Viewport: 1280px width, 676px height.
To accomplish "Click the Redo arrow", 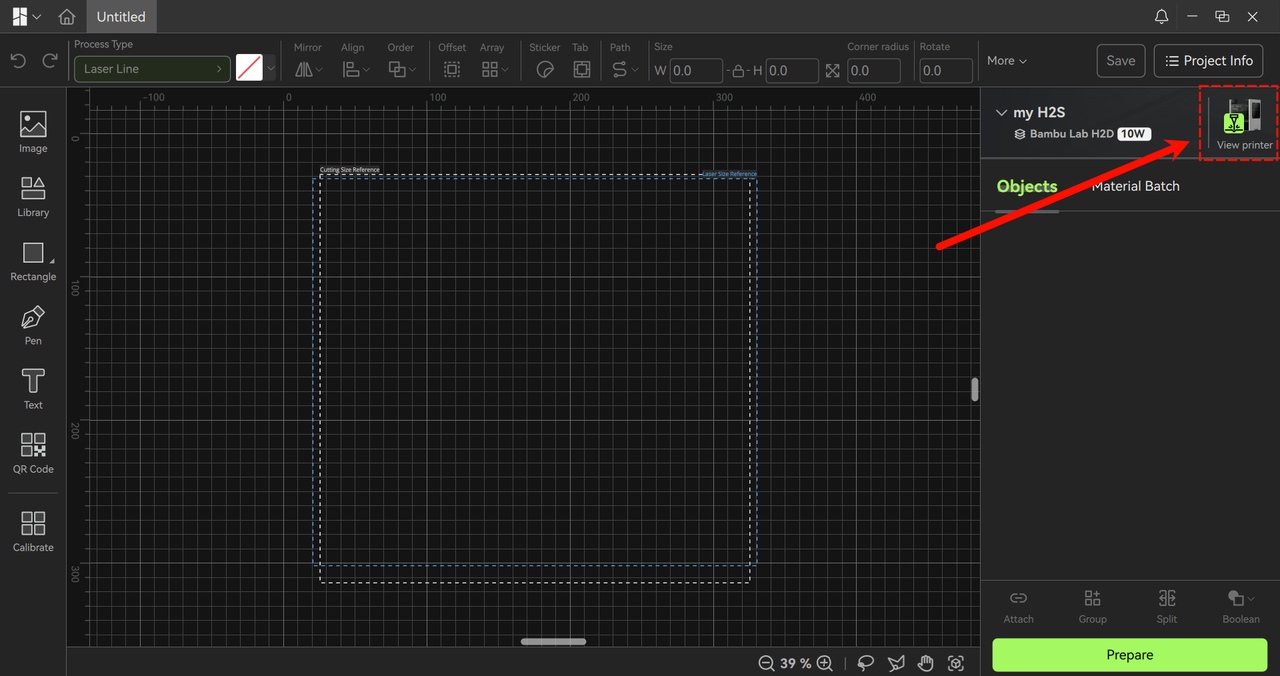I will point(50,61).
